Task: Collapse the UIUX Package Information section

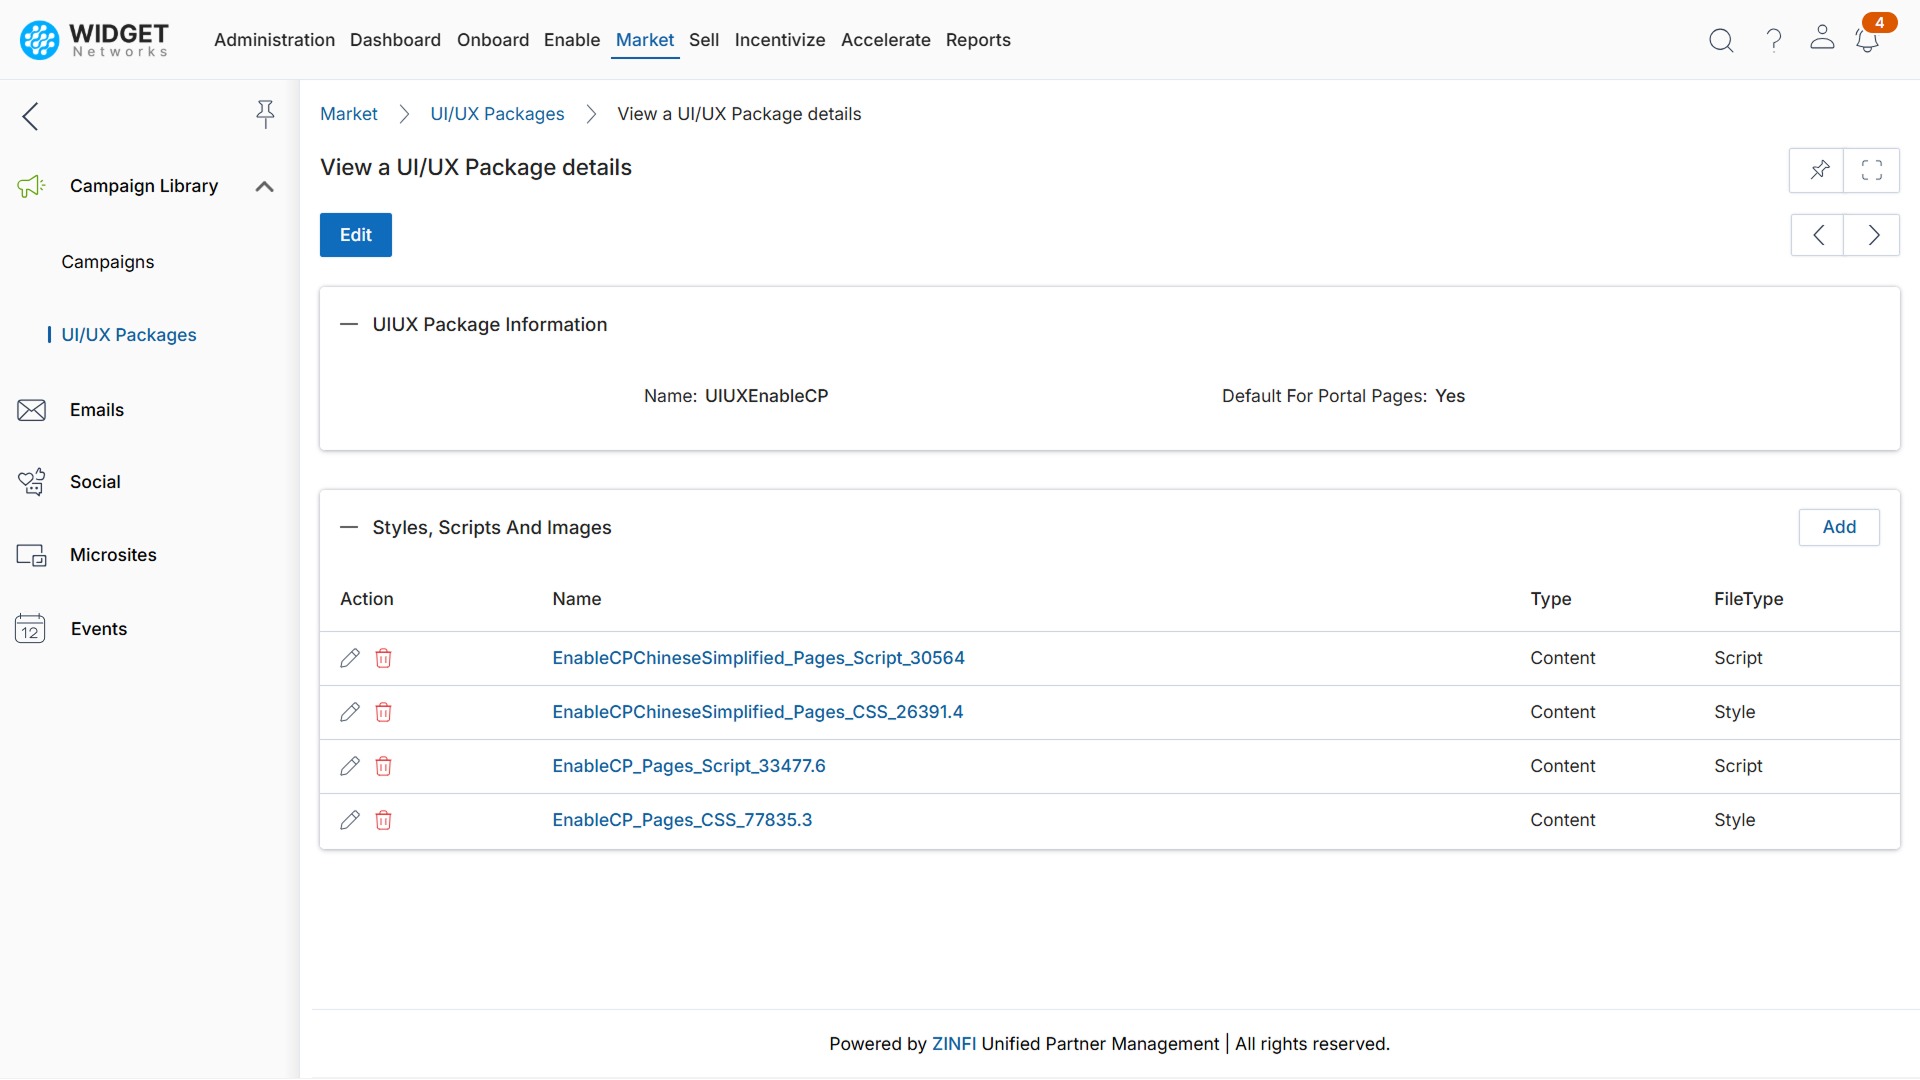Action: [x=349, y=324]
